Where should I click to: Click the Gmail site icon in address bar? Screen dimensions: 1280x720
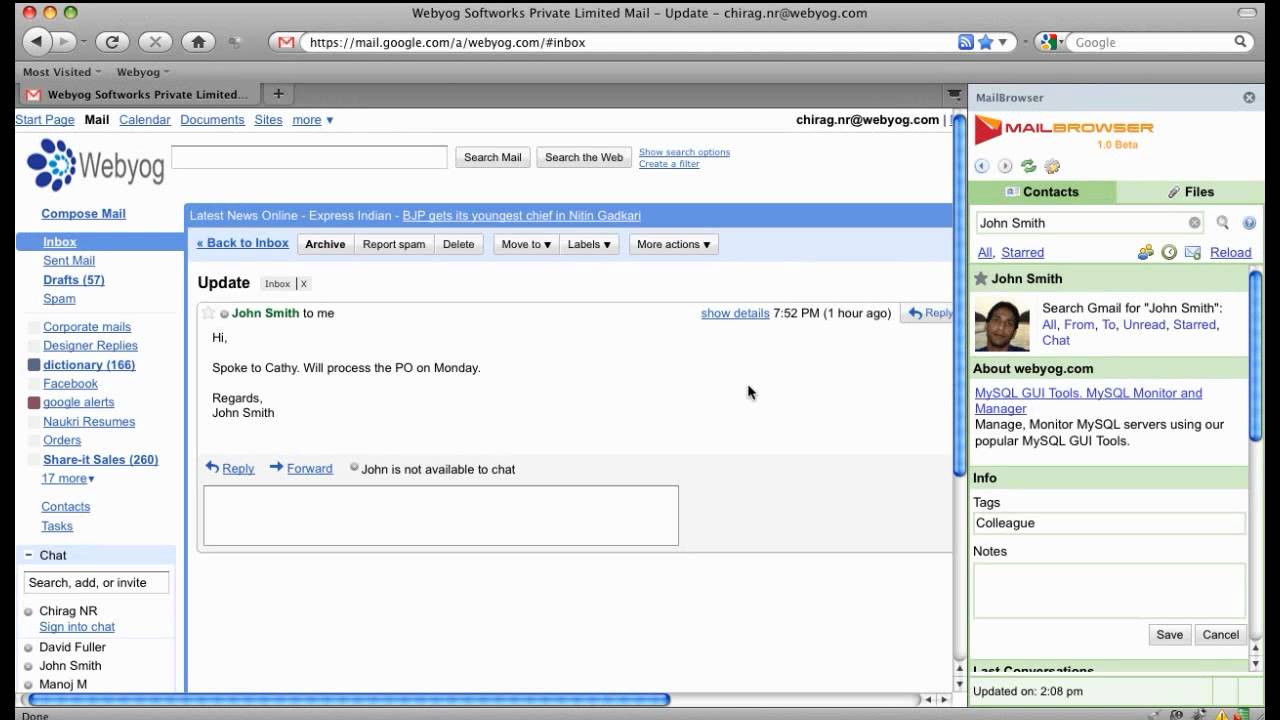coord(286,42)
